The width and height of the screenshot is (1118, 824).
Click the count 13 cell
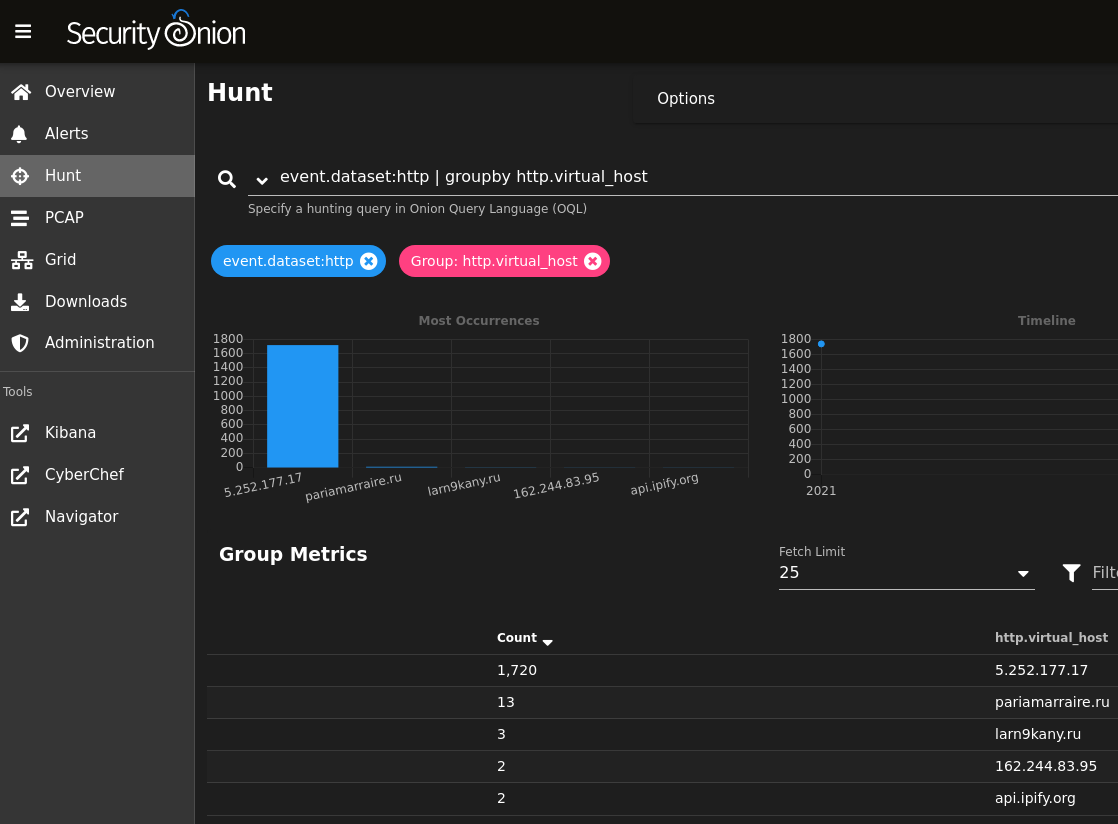point(506,703)
